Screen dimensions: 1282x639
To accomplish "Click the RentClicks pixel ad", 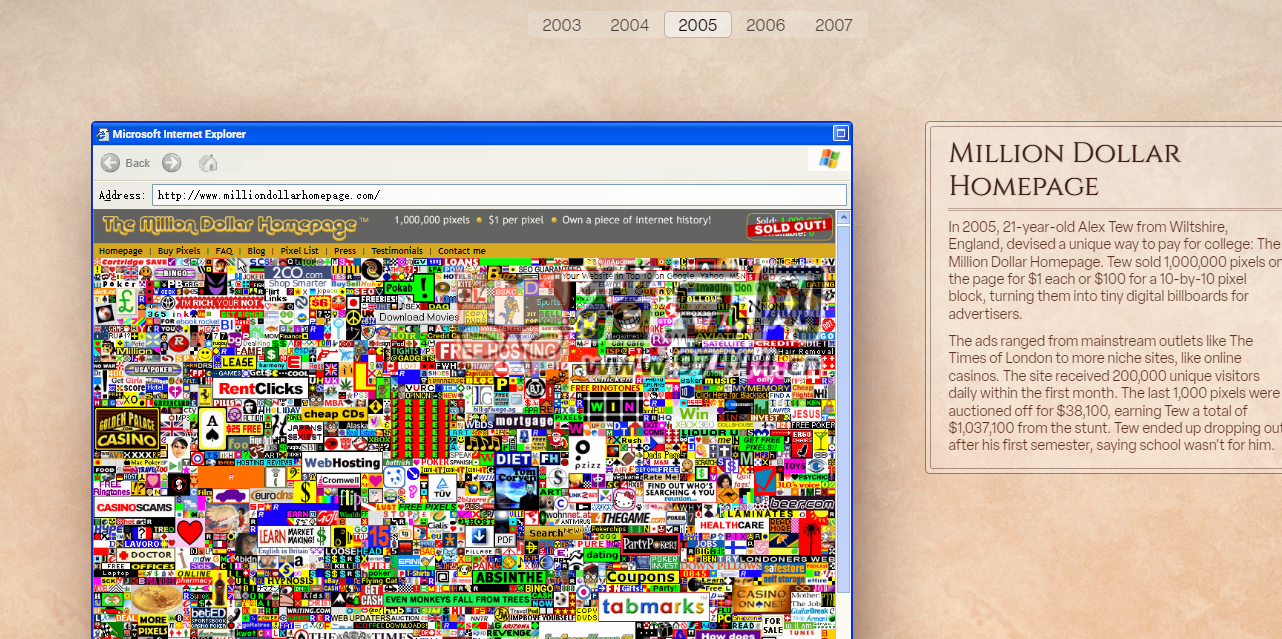I will pyautogui.click(x=261, y=388).
